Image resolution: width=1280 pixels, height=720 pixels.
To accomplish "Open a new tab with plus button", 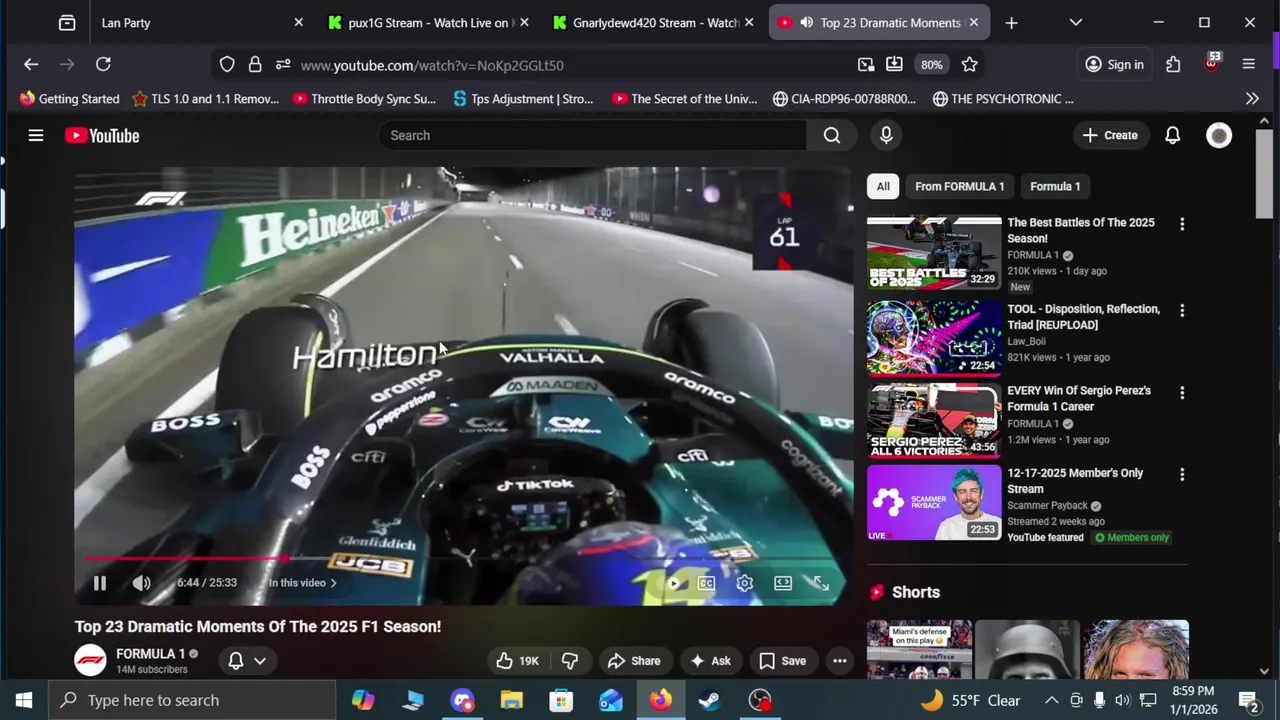I will 1011,22.
